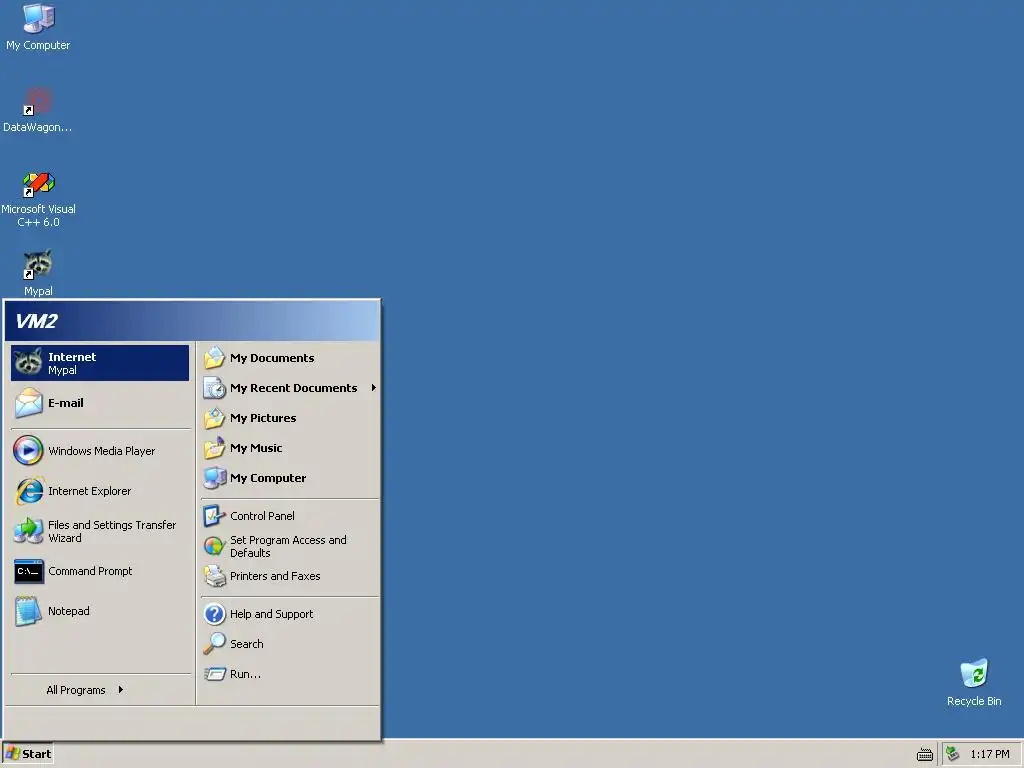
Task: Open My Documents in Start menu
Action: 289,358
